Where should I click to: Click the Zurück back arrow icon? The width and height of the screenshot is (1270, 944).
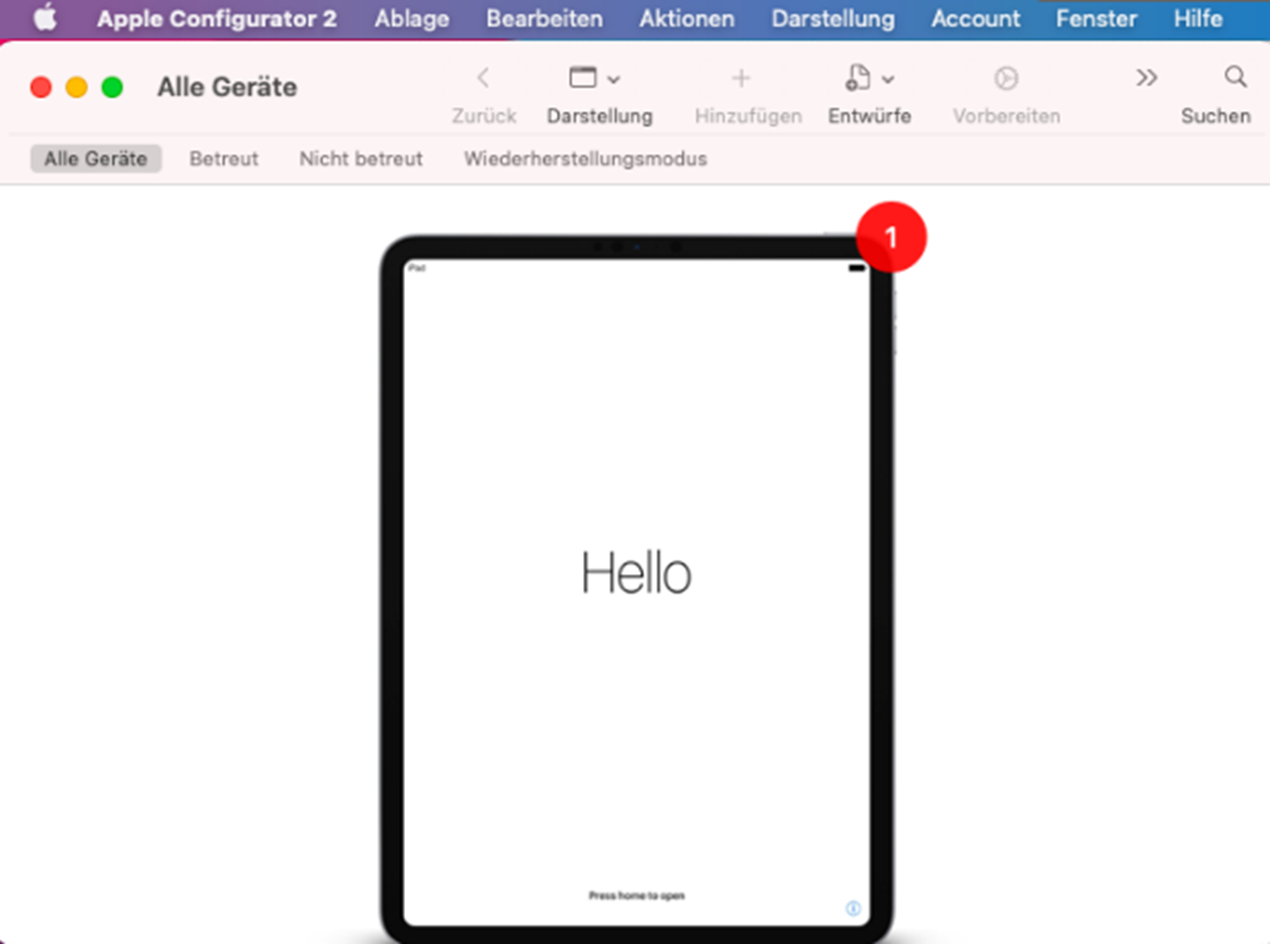(x=483, y=78)
